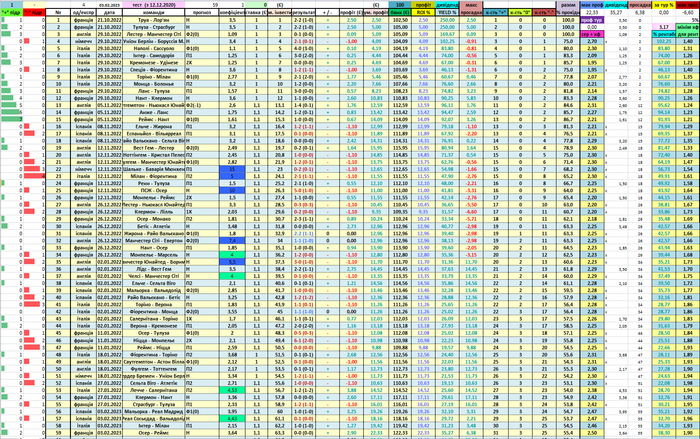Select the pink "3,17" cell

click(663, 27)
